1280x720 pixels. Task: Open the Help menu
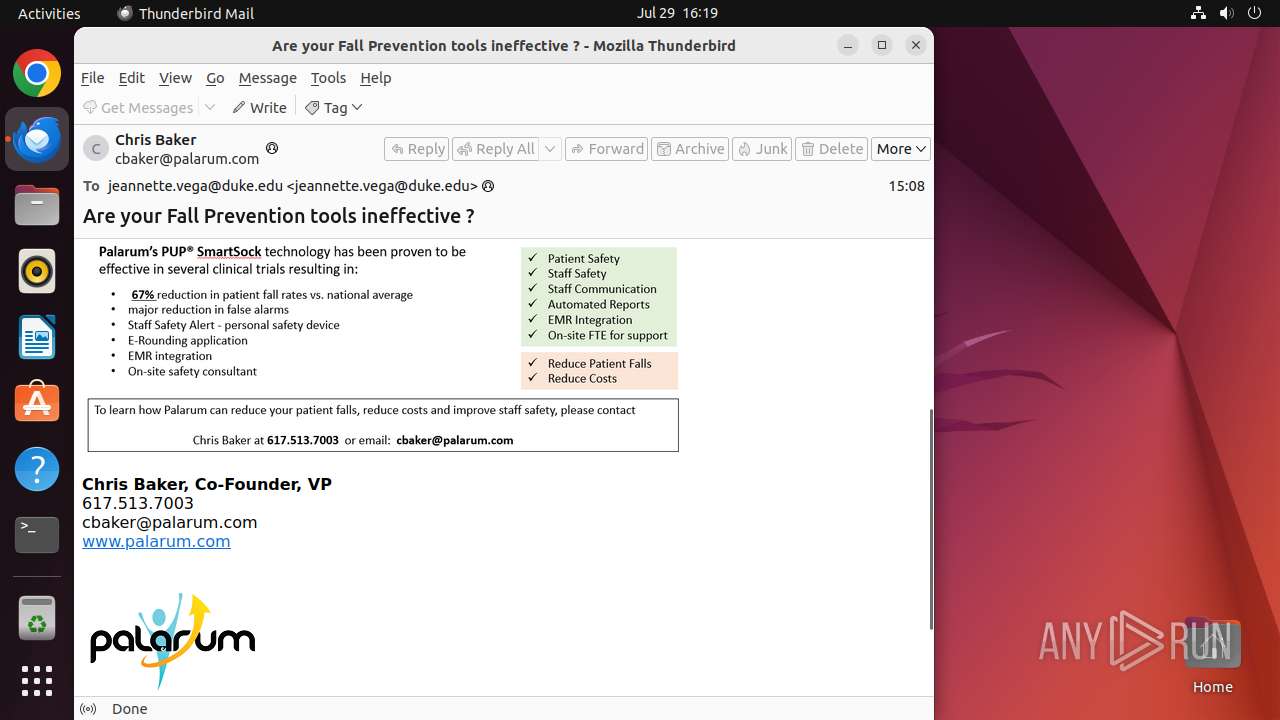(376, 78)
